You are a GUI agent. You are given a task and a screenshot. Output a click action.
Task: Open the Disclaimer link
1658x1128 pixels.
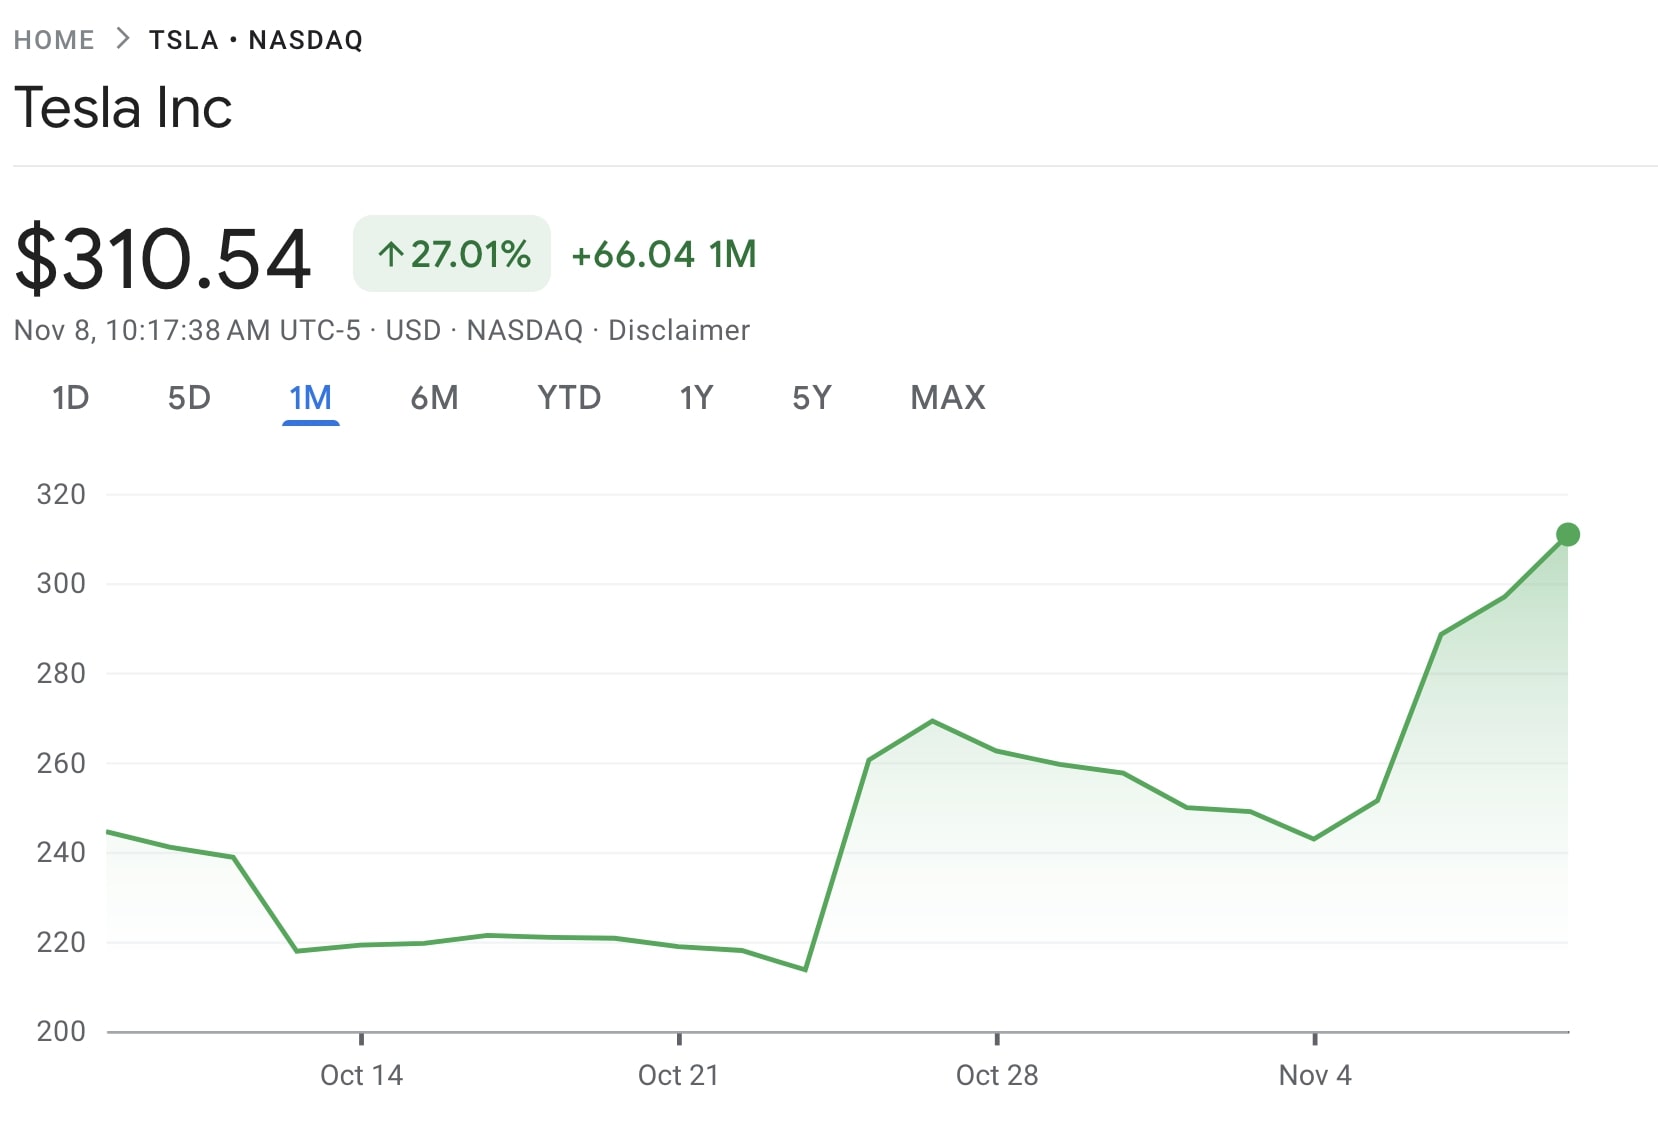(680, 330)
